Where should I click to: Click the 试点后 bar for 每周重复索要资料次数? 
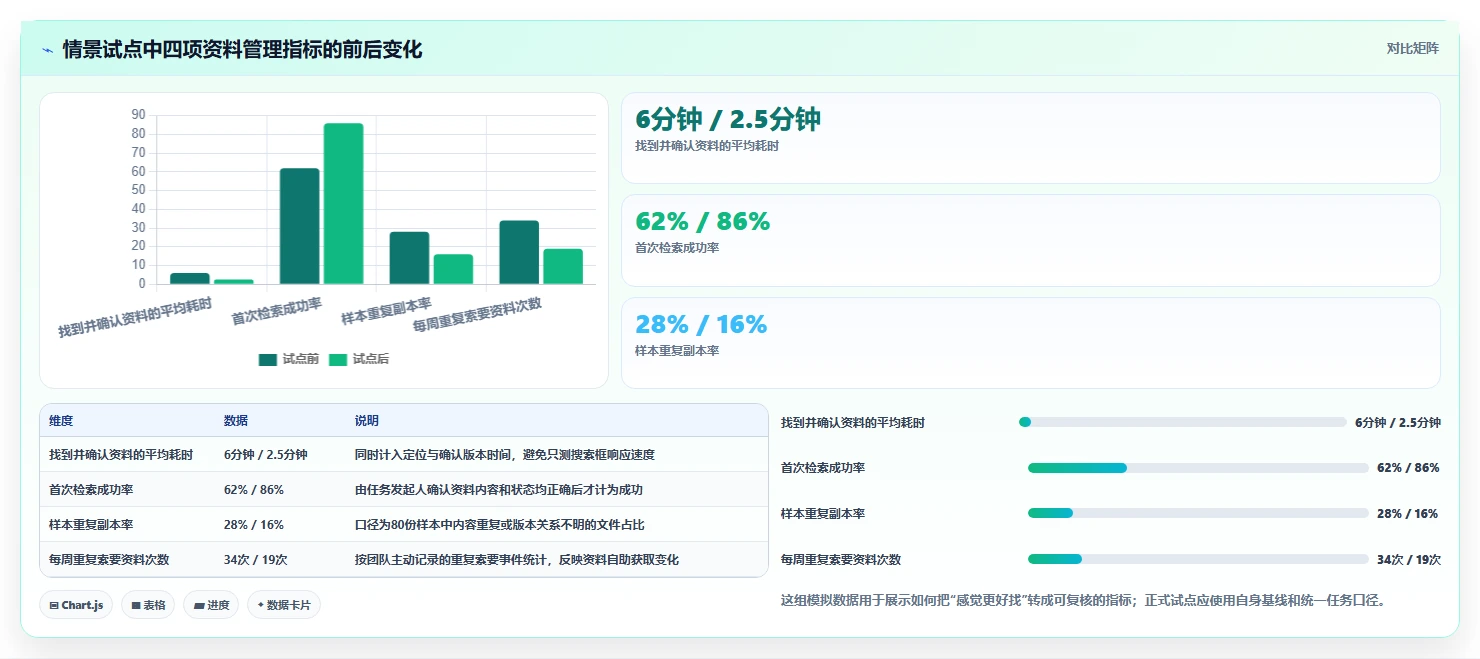tap(563, 266)
